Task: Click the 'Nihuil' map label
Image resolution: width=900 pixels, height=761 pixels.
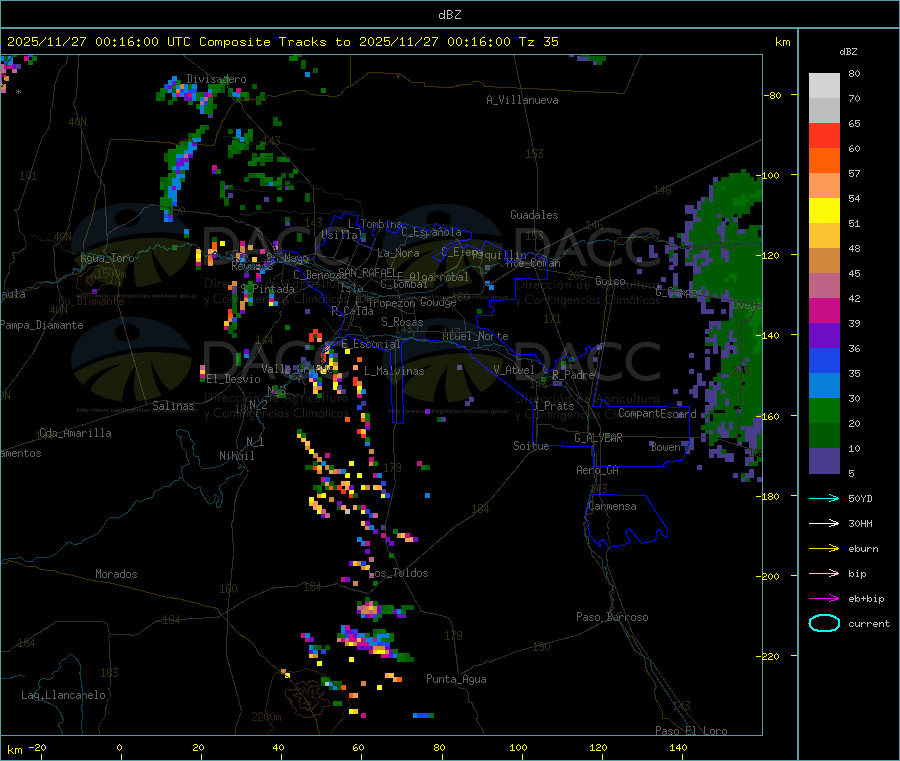Action: pyautogui.click(x=236, y=456)
